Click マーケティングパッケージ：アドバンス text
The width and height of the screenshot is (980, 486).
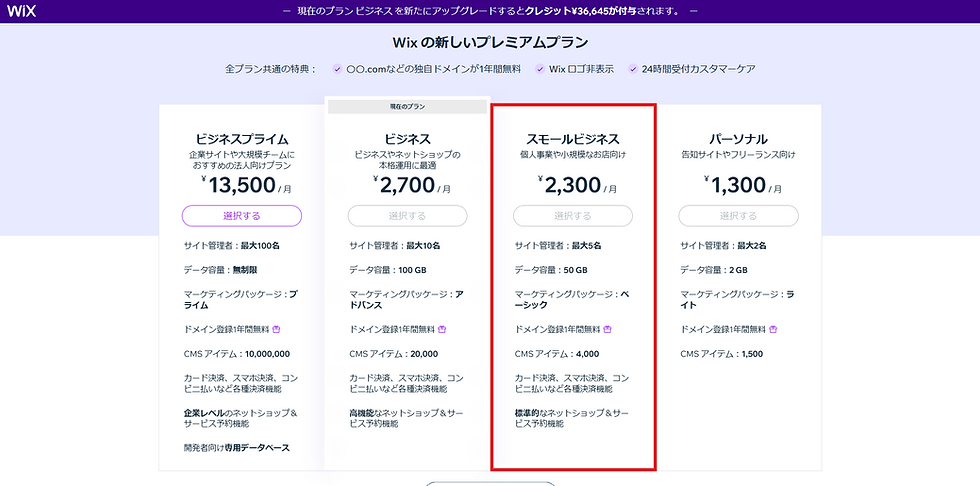tap(406, 300)
